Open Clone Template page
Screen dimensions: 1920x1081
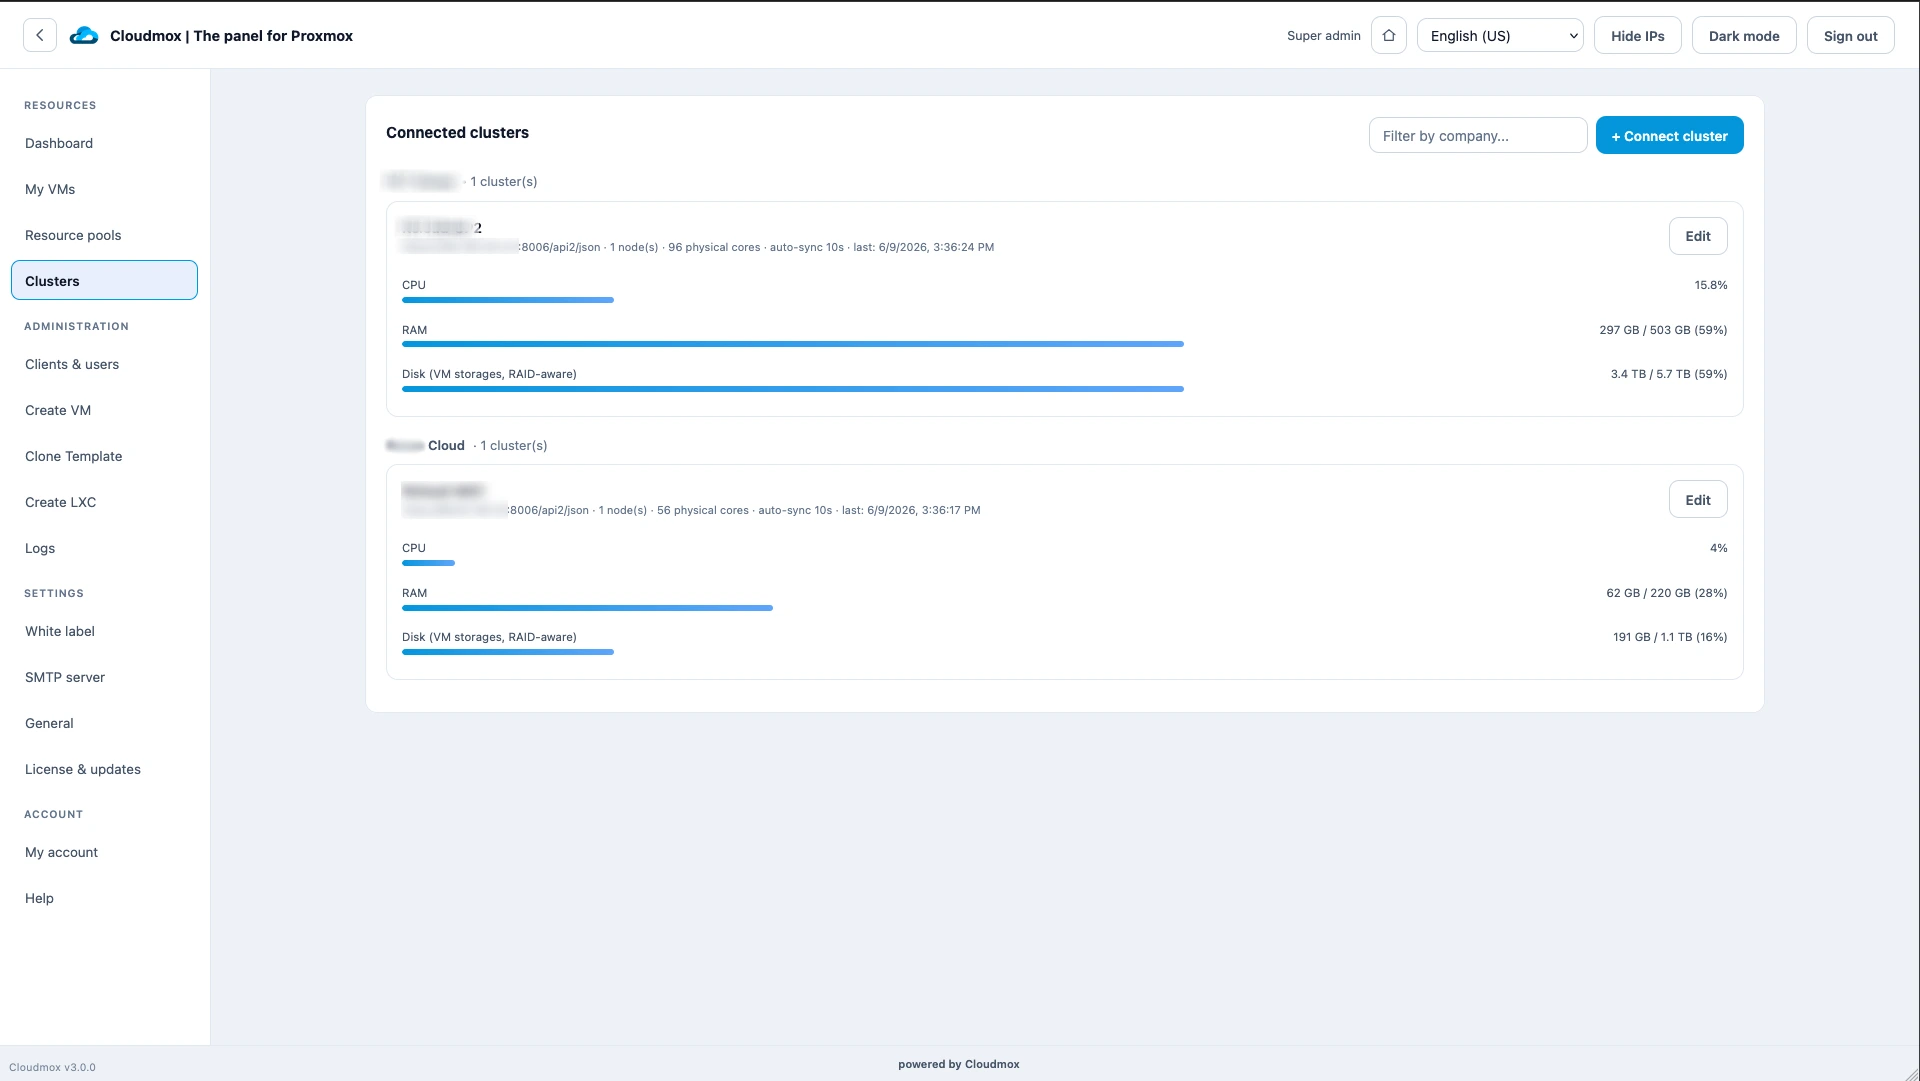pos(104,456)
